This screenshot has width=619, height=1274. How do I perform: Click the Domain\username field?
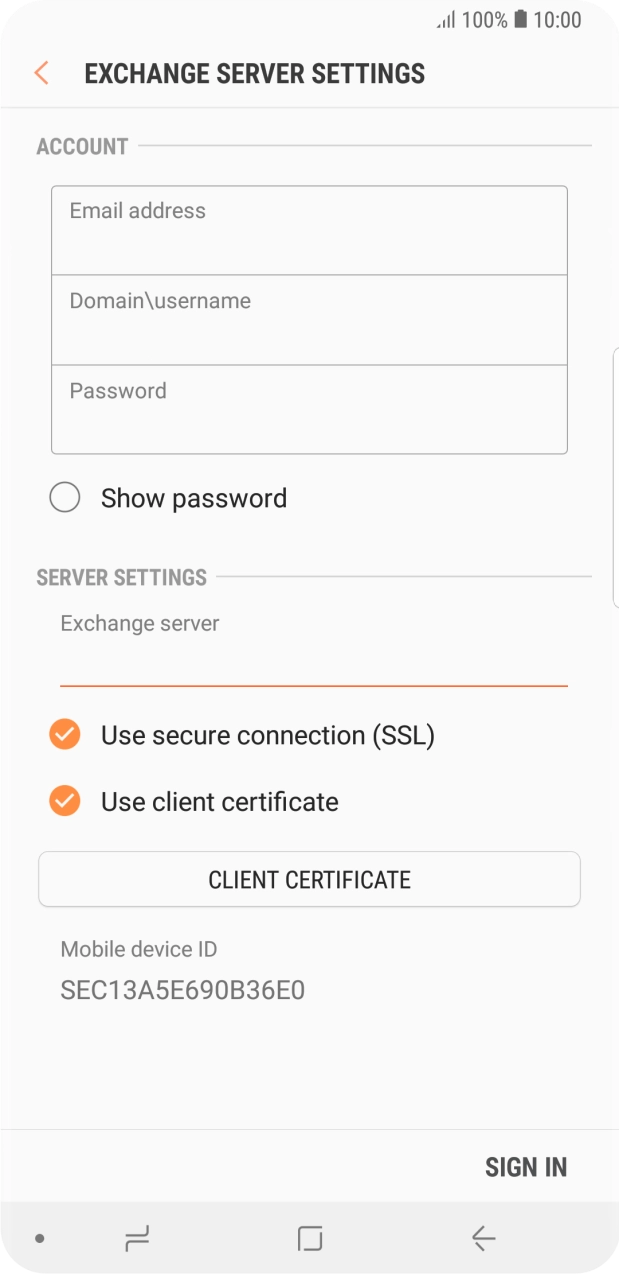309,319
